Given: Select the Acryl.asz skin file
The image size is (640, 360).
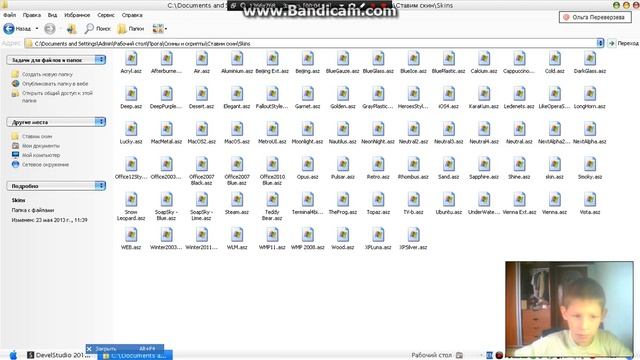Looking at the screenshot, I should 131,62.
